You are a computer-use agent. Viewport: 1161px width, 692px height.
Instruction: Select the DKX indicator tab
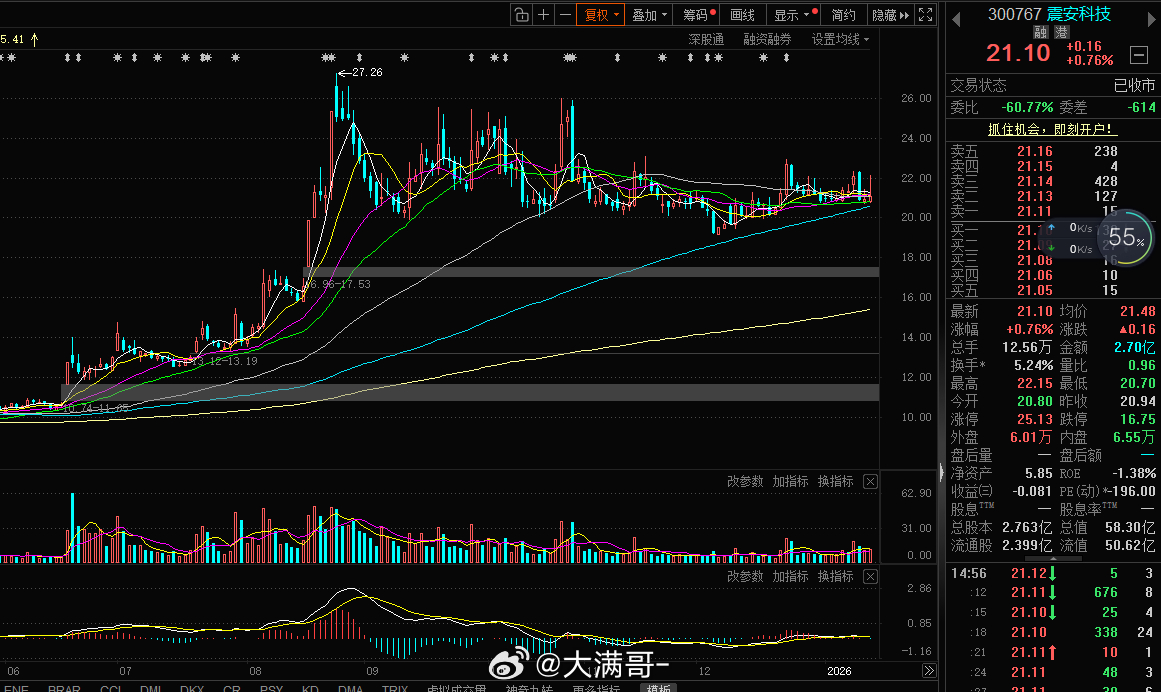(192, 688)
